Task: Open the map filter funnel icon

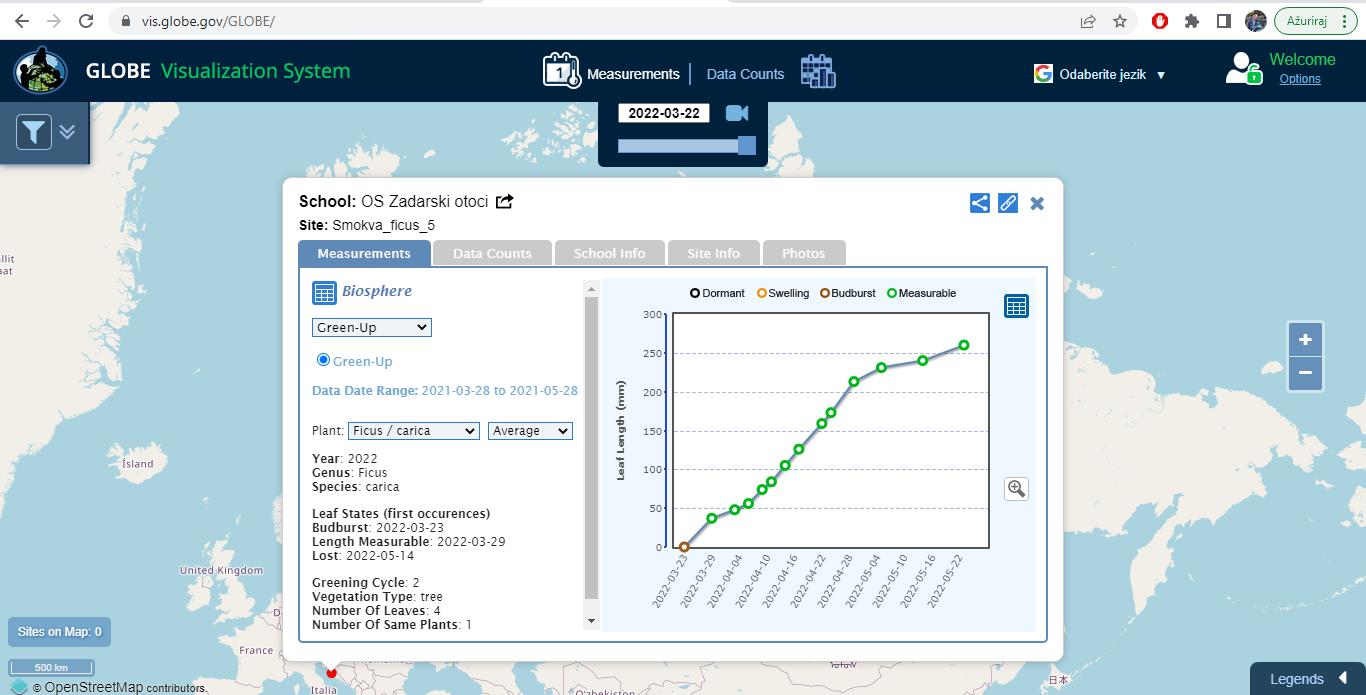Action: tap(34, 132)
